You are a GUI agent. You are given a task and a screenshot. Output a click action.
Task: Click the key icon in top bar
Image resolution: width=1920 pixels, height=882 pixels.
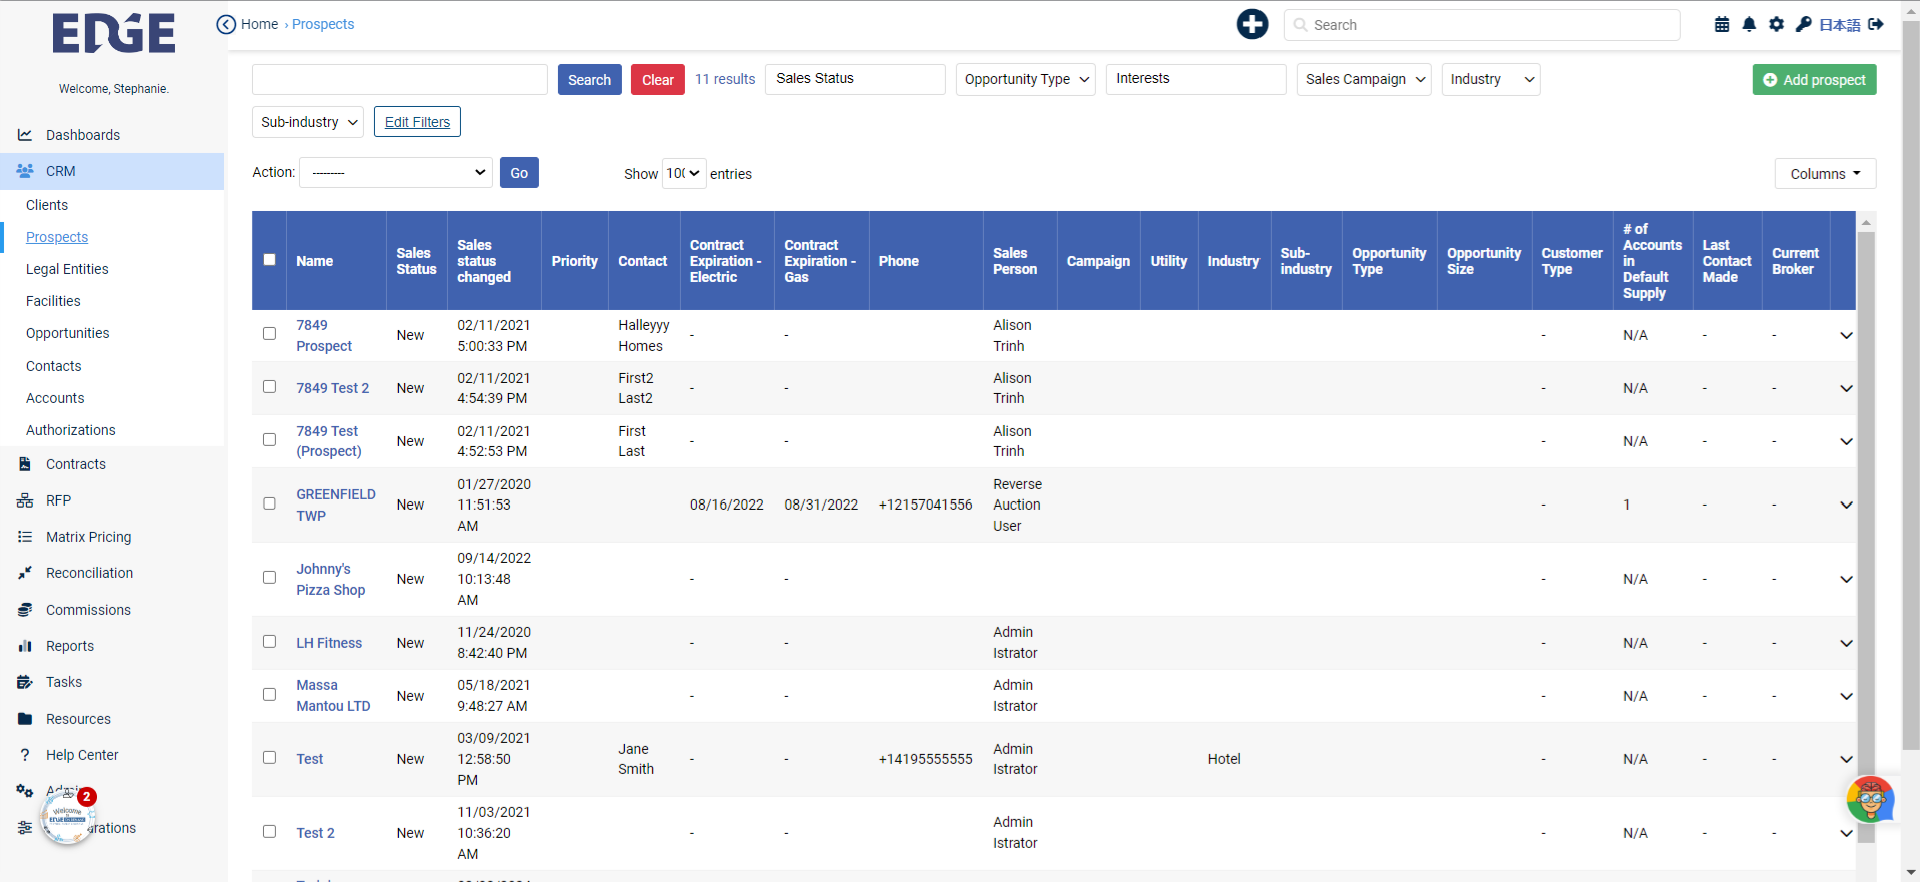coord(1803,25)
